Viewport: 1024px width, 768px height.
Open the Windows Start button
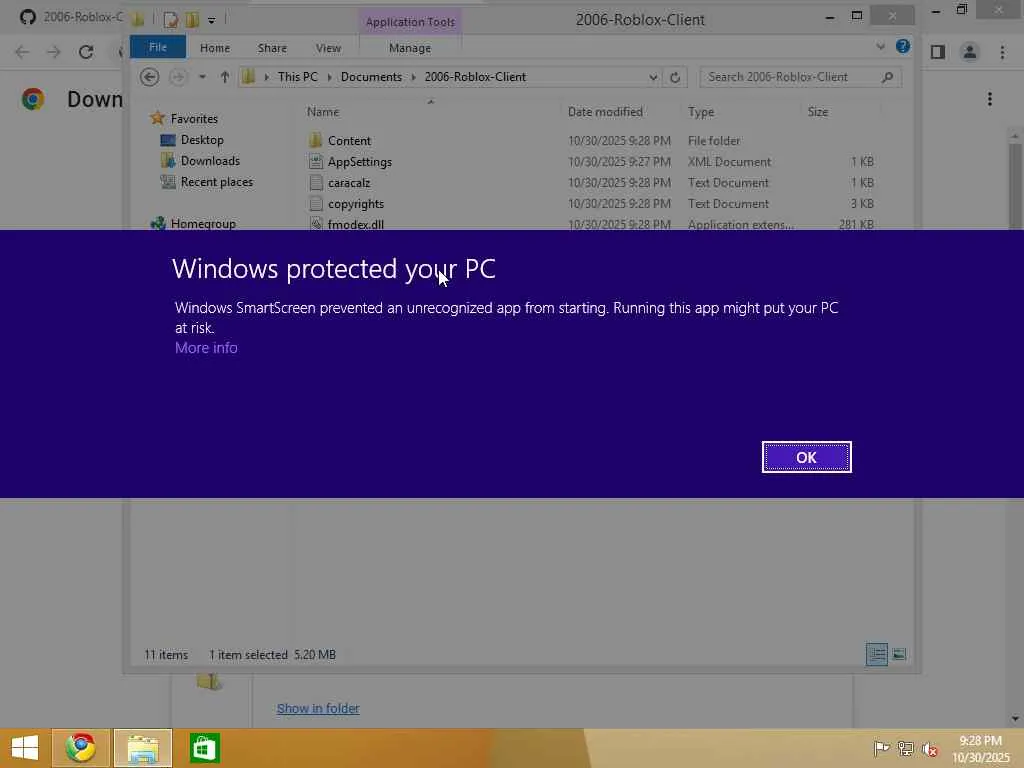pyautogui.click(x=25, y=748)
